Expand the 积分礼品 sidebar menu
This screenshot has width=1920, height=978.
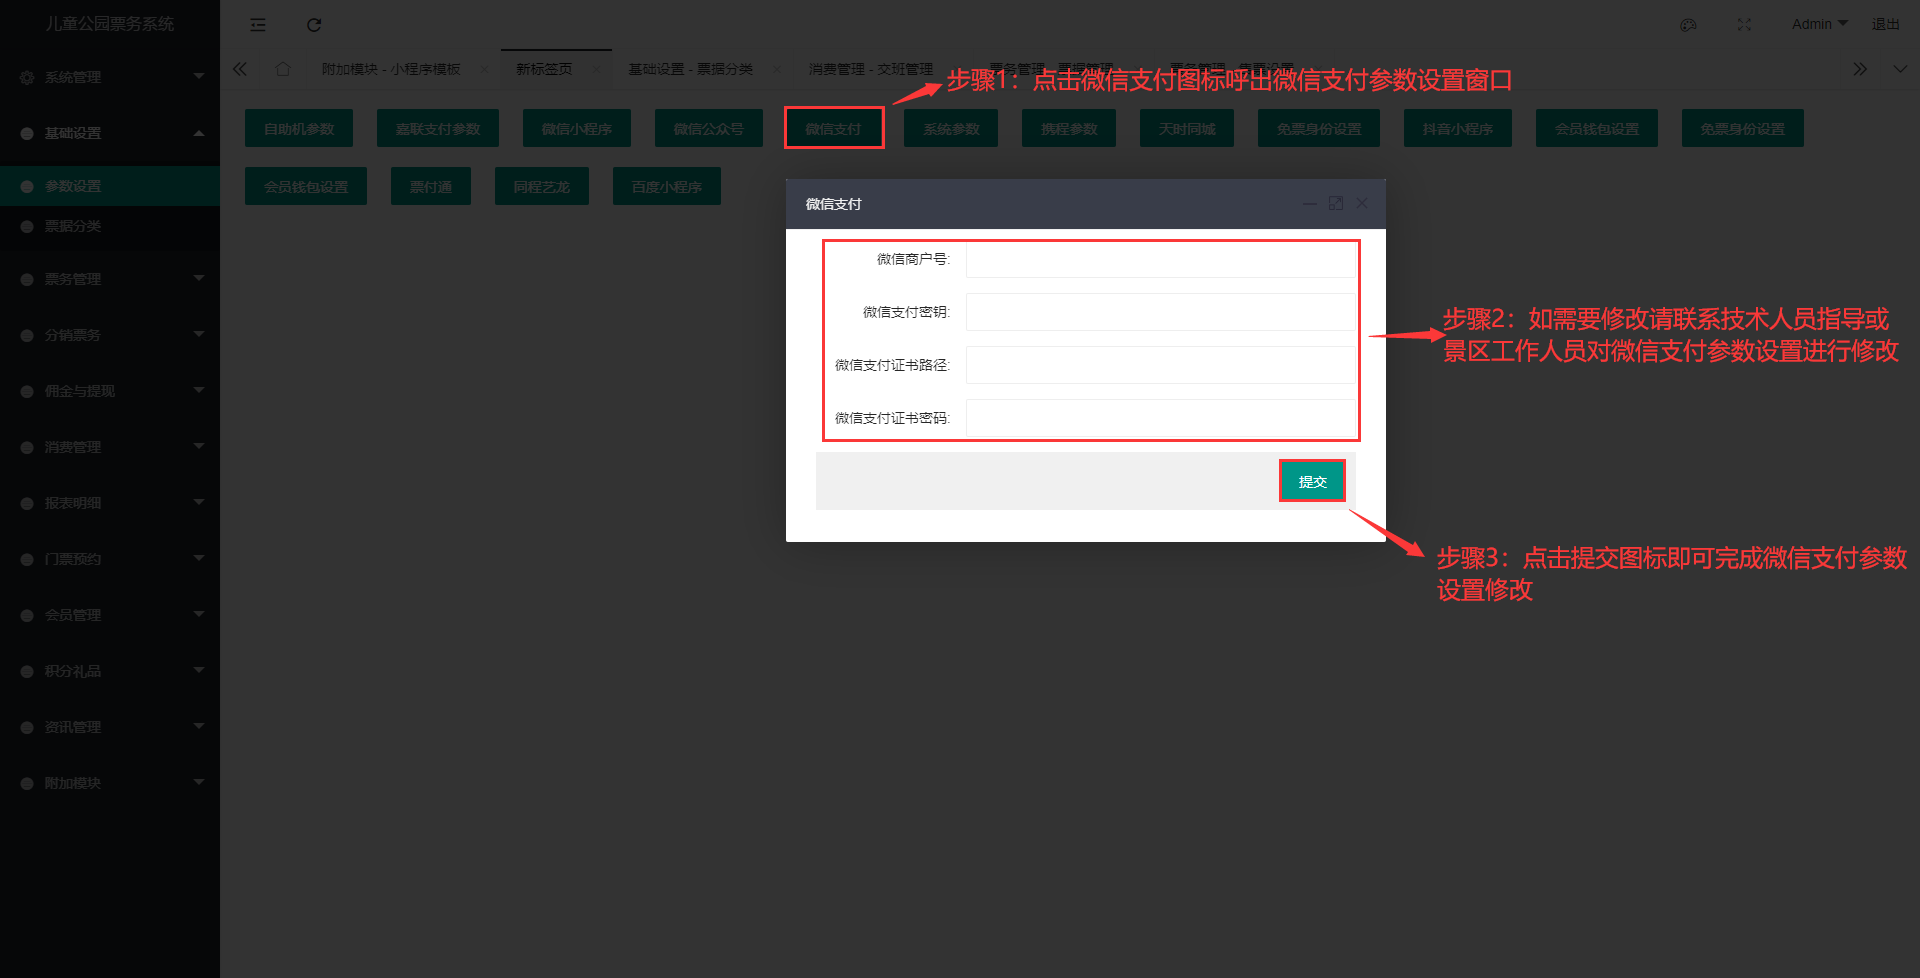coord(110,671)
